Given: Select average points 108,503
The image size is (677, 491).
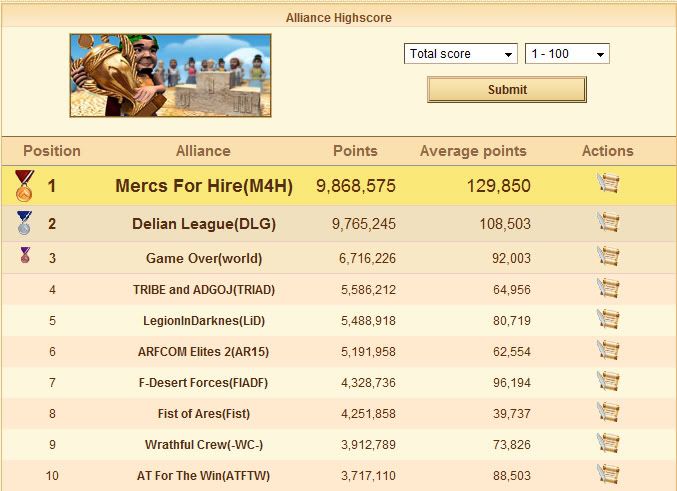Looking at the screenshot, I should tap(505, 224).
